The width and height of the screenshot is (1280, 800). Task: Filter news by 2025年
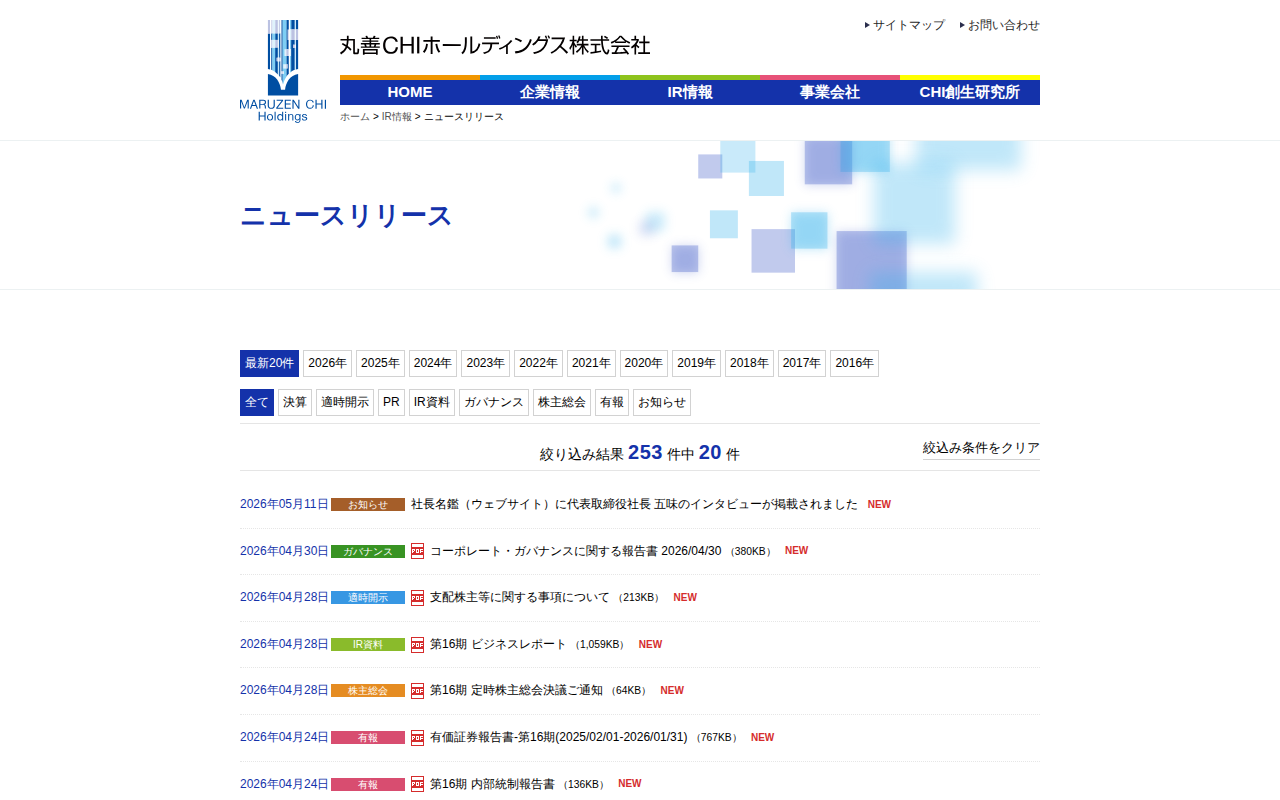380,363
